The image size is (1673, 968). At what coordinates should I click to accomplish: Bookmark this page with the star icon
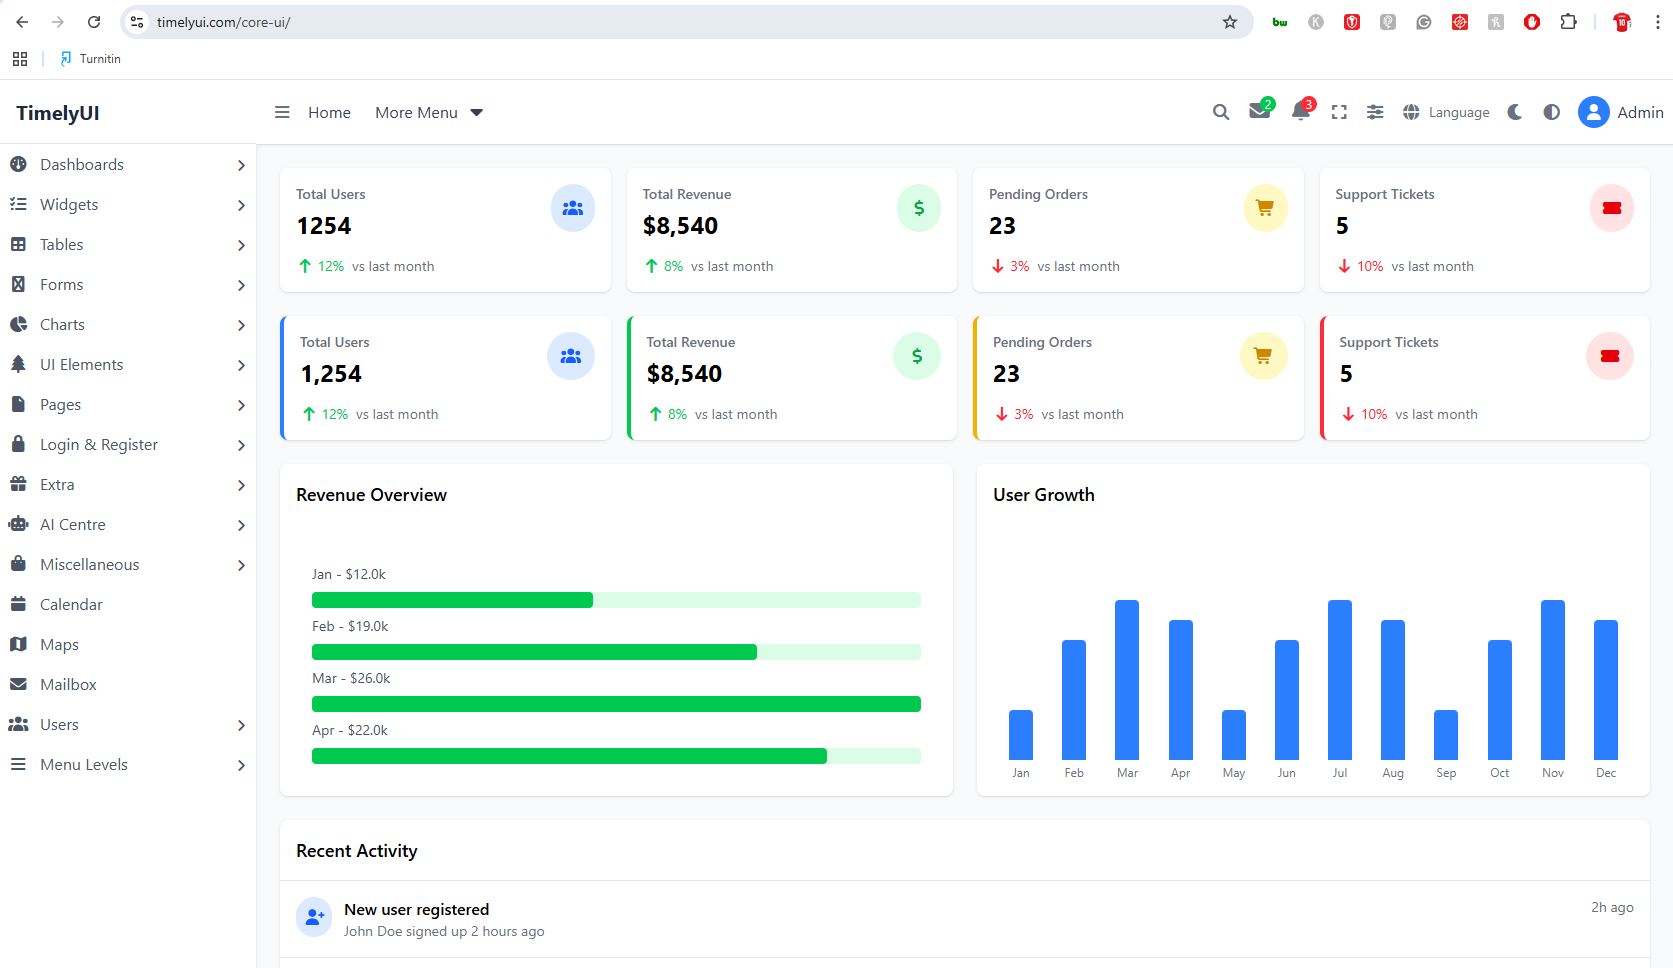1230,22
